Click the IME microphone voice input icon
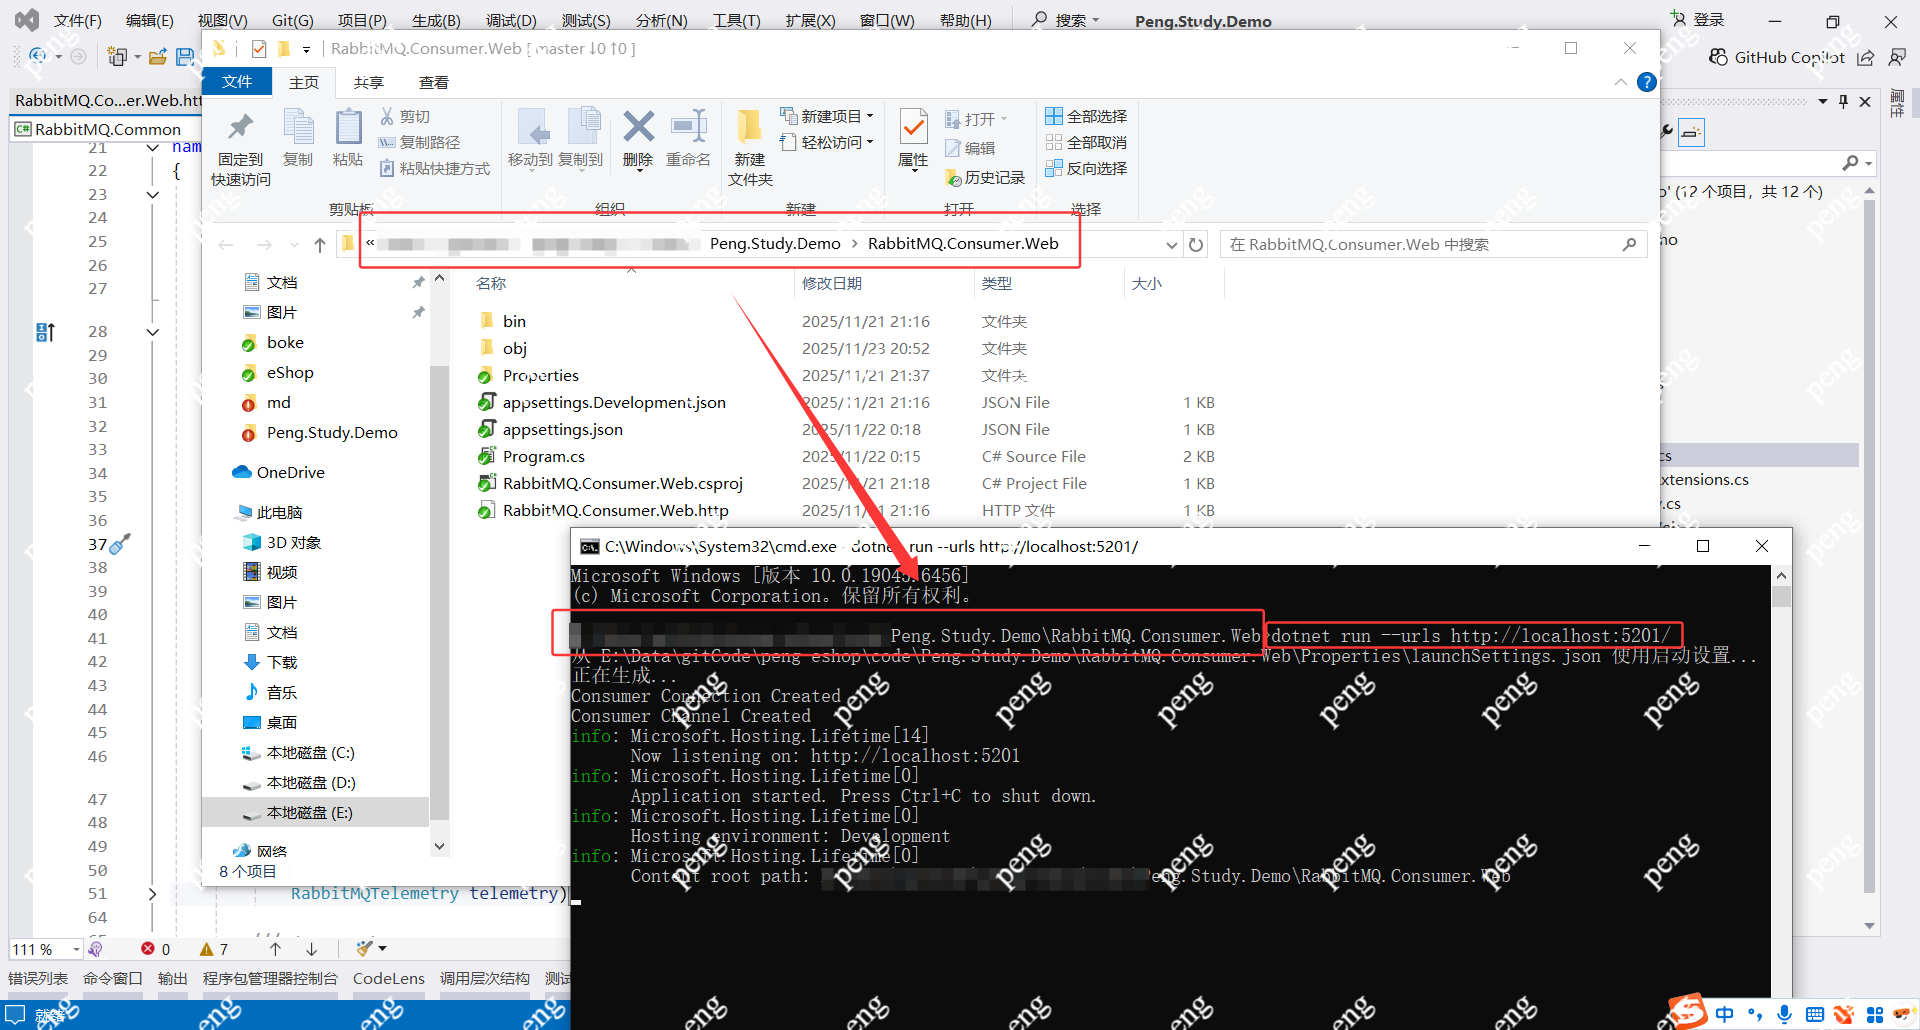This screenshot has width=1920, height=1030. tap(1784, 1014)
